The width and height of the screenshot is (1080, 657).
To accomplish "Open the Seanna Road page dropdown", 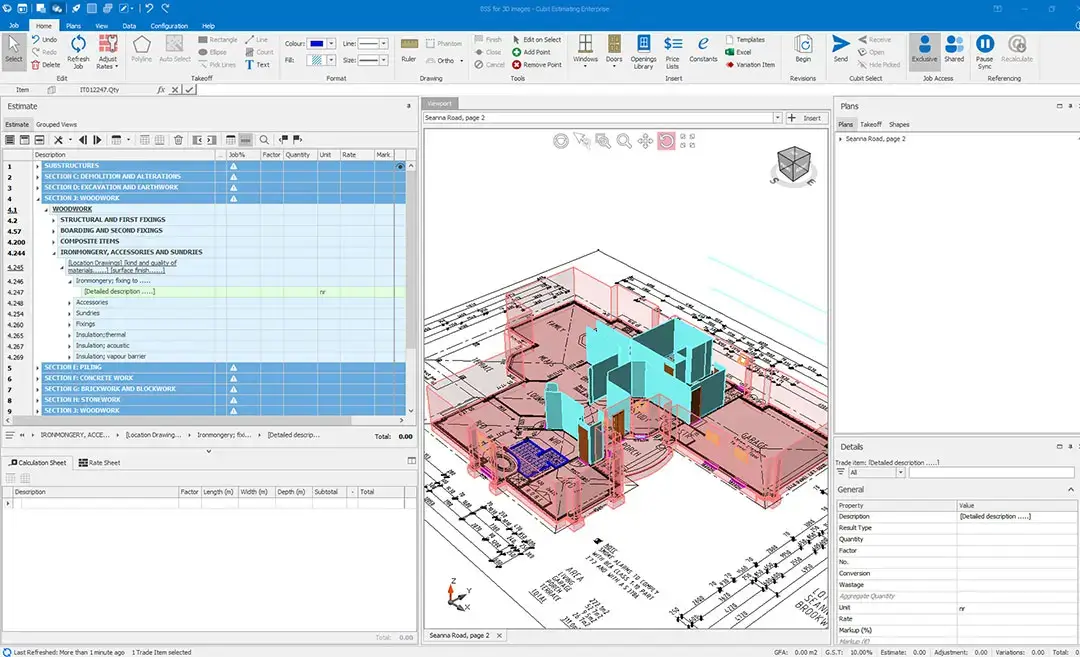I will click(777, 118).
